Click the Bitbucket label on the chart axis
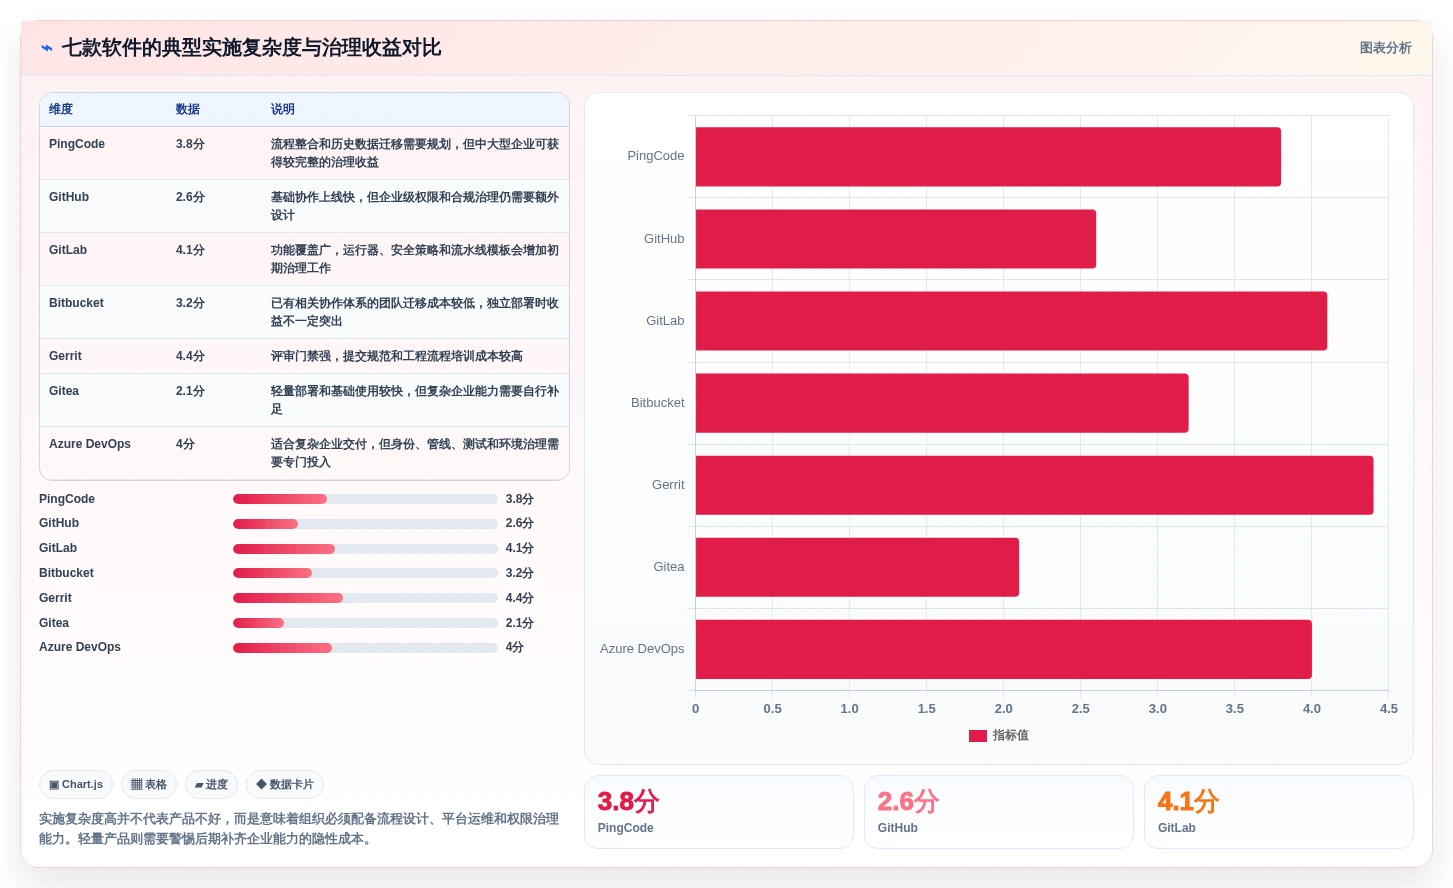The width and height of the screenshot is (1453, 888). point(658,403)
